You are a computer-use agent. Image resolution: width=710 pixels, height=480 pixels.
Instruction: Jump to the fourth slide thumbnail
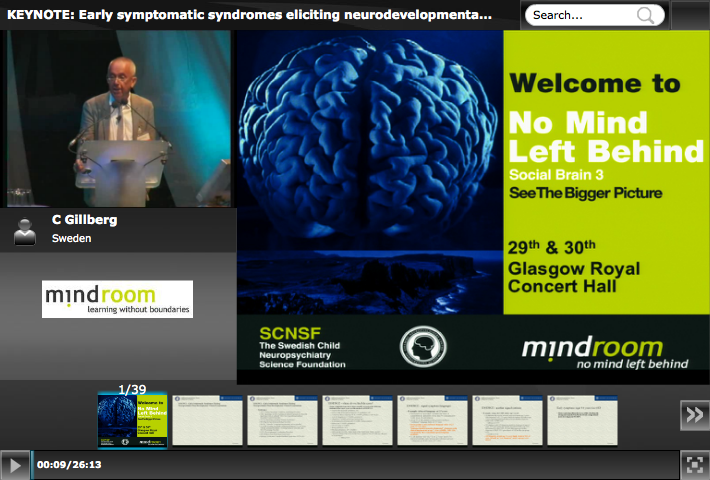[x=357, y=420]
